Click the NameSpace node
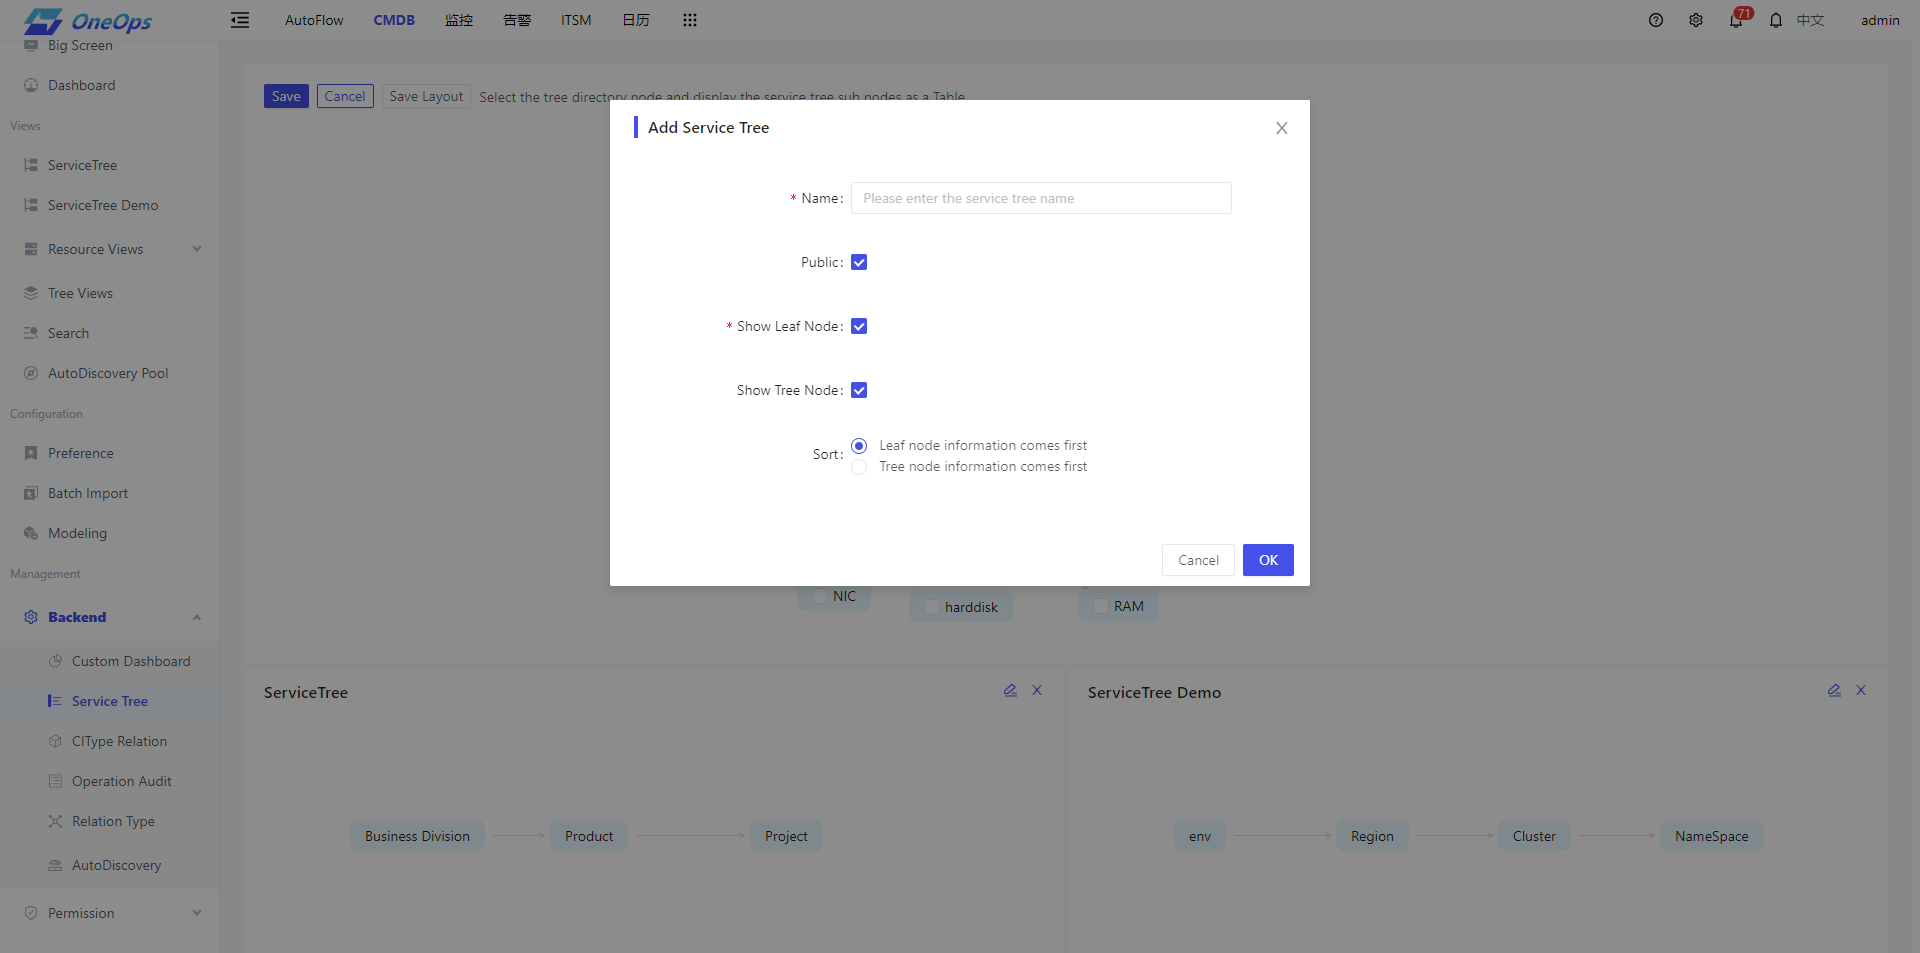Screen dimensions: 1920x953 [x=1712, y=836]
